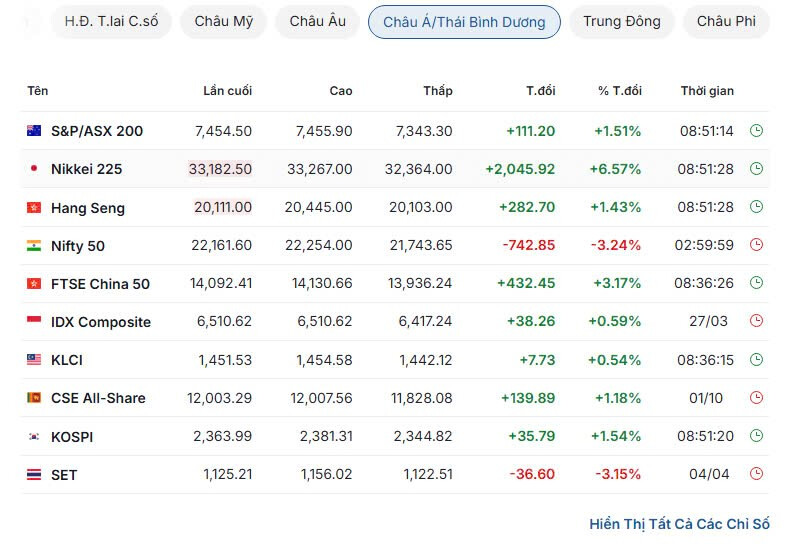The image size is (787, 549).
Task: Open the IDX Composite index link
Action: coord(101,322)
